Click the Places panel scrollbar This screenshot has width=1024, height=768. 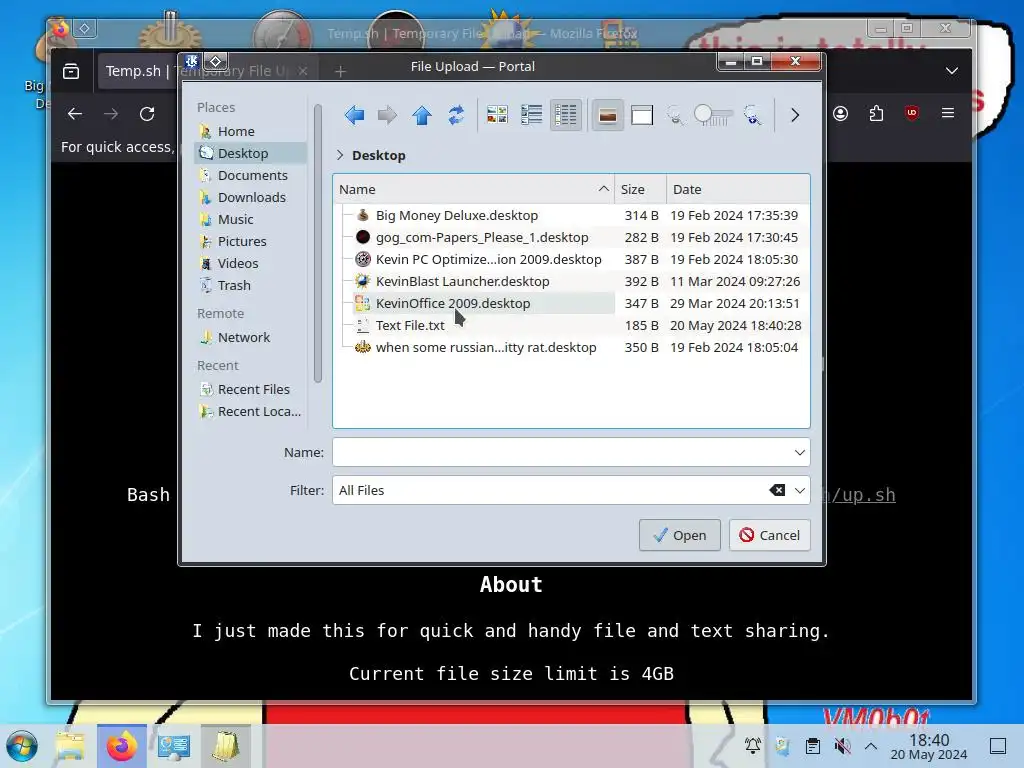(x=318, y=243)
